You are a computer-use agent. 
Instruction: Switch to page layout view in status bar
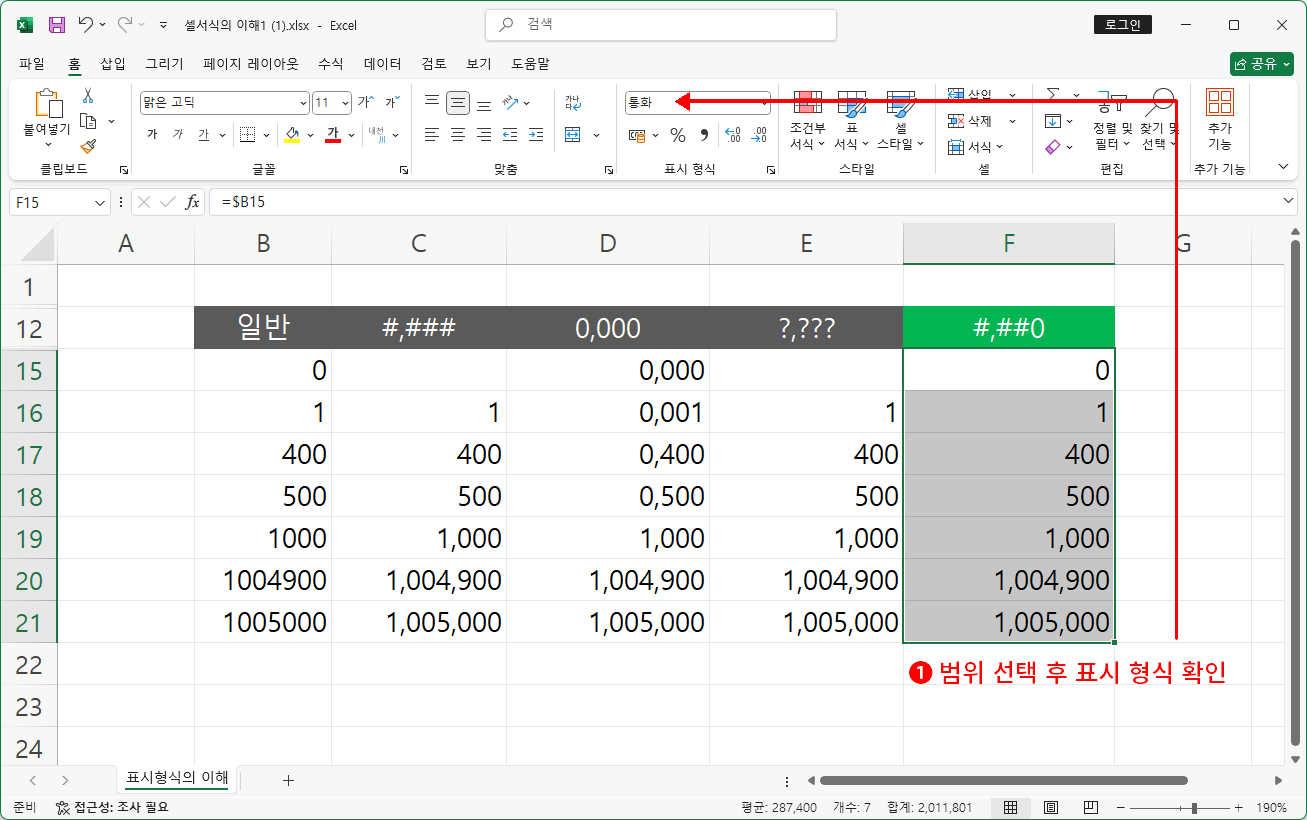(x=1051, y=807)
